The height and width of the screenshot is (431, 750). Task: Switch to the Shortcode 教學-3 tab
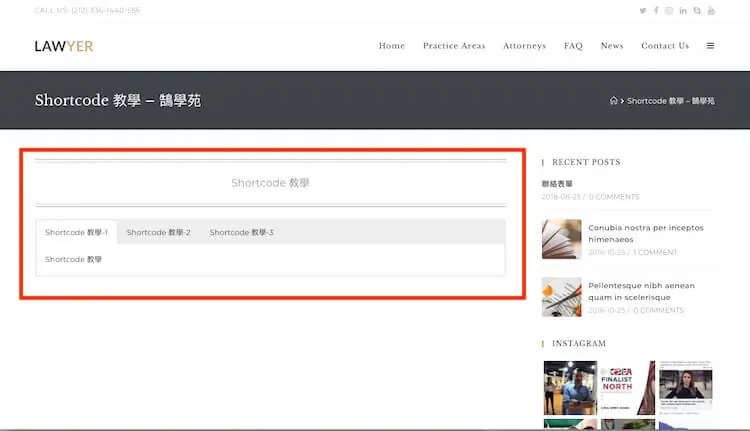[x=241, y=232]
